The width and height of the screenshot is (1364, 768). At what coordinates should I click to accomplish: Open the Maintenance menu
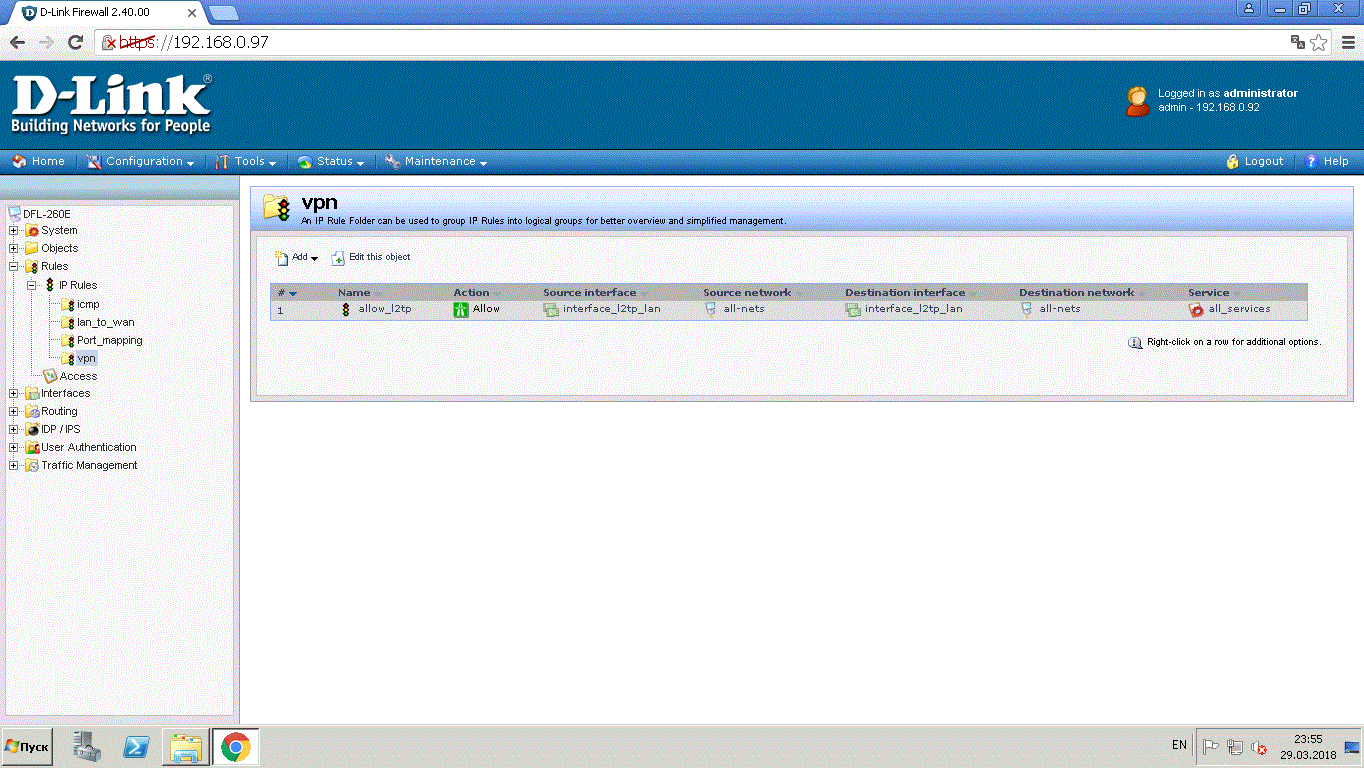(436, 161)
